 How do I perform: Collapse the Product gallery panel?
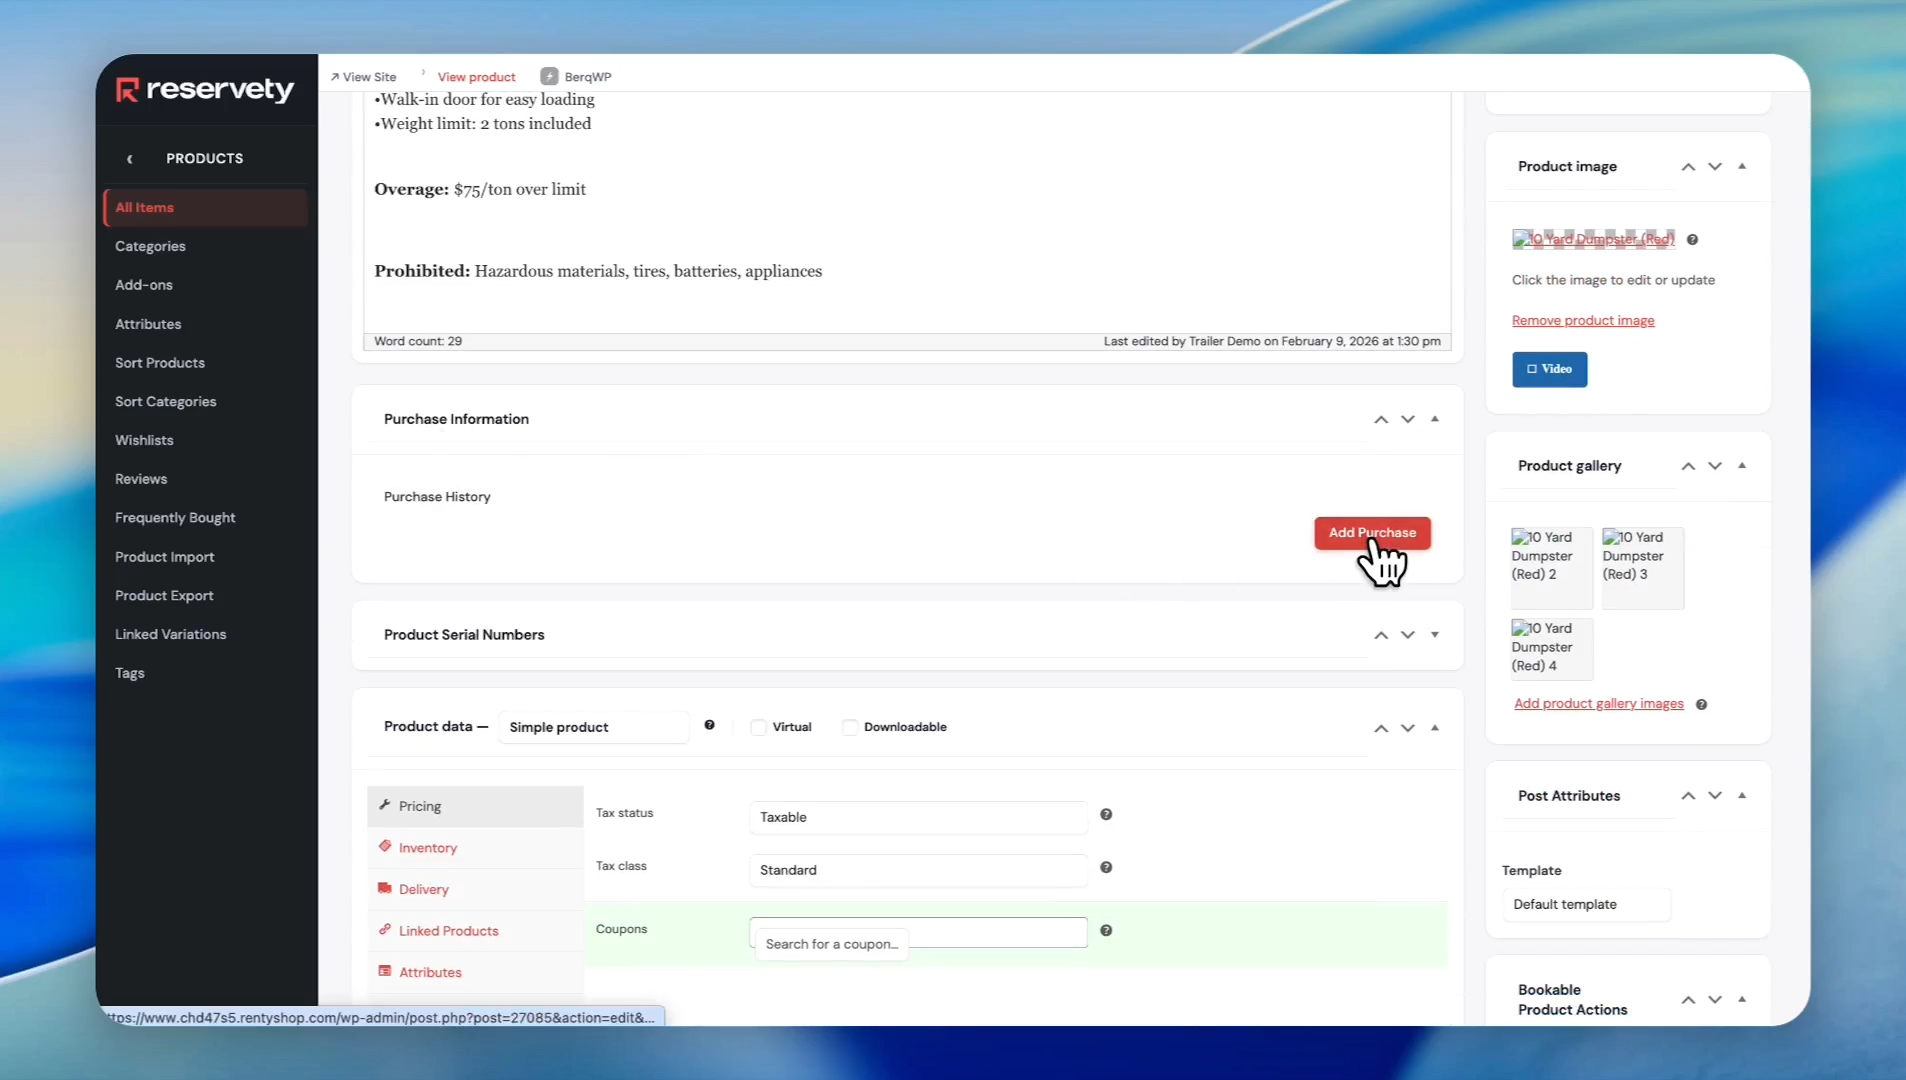pos(1742,465)
